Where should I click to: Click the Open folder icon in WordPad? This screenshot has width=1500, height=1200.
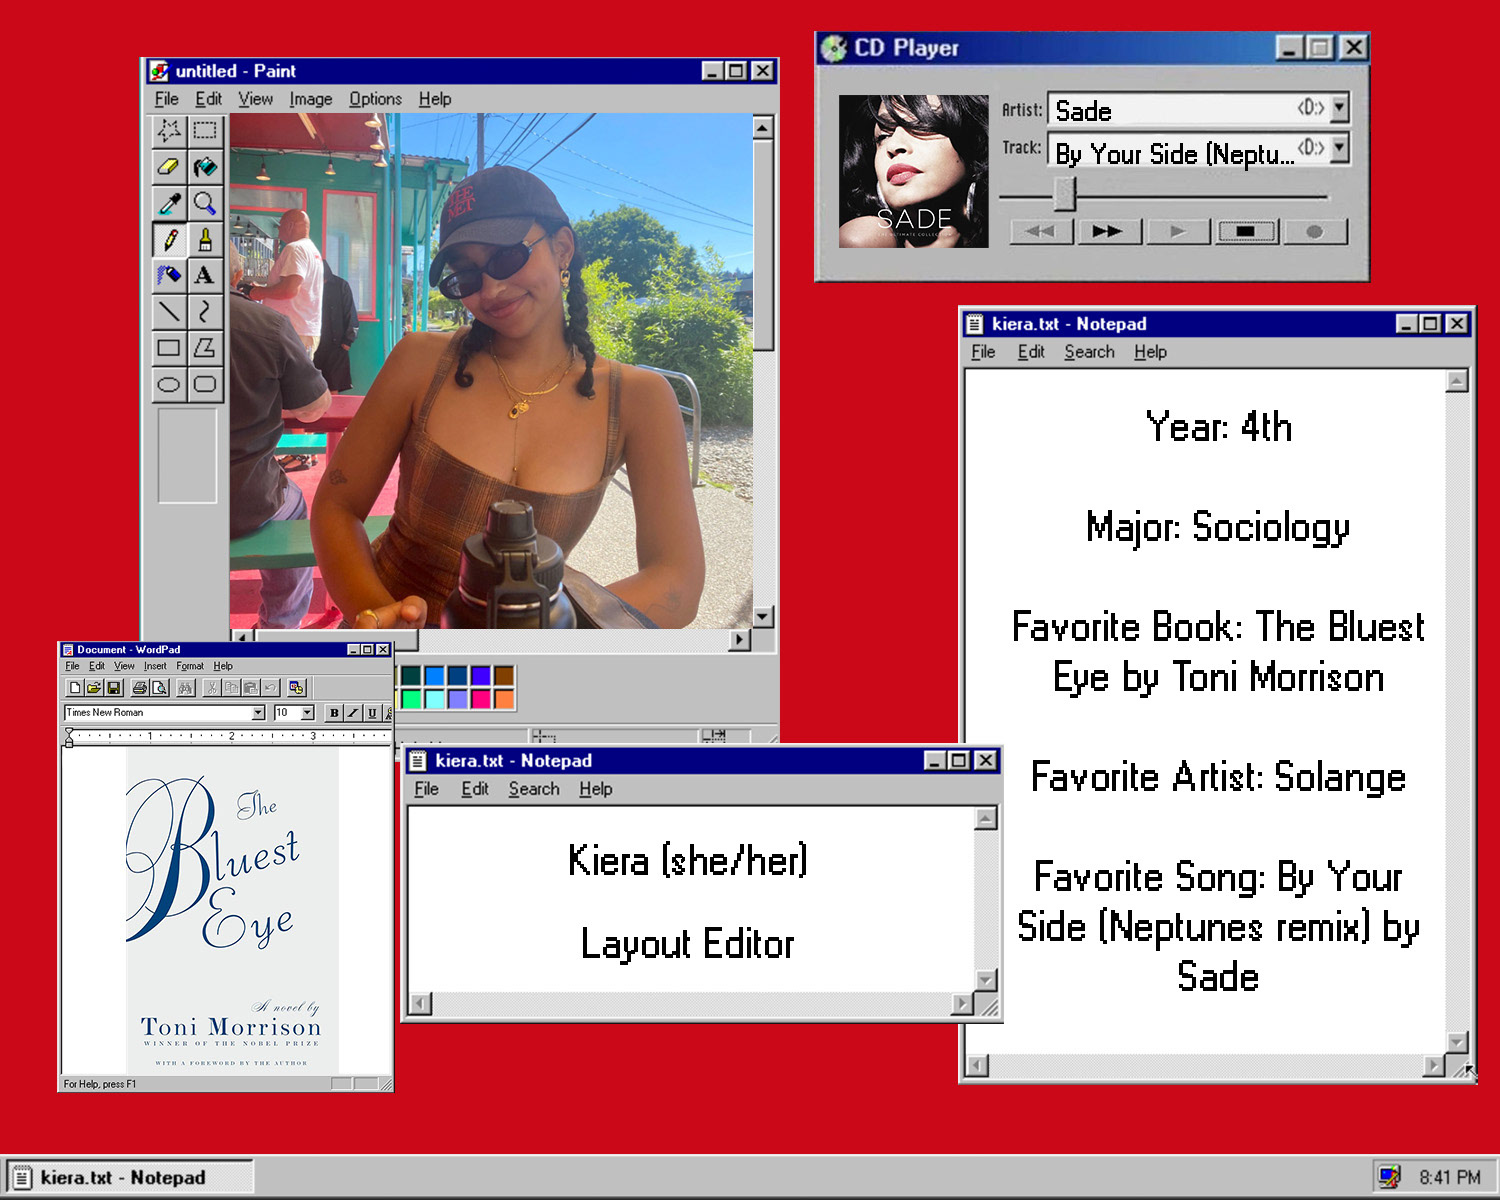(x=94, y=687)
